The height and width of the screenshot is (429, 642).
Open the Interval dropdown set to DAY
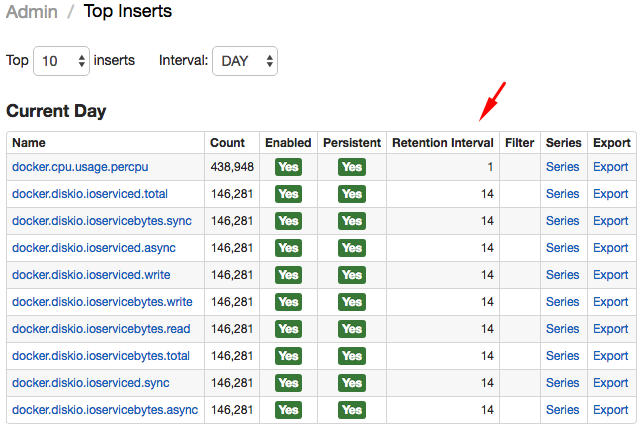[245, 61]
